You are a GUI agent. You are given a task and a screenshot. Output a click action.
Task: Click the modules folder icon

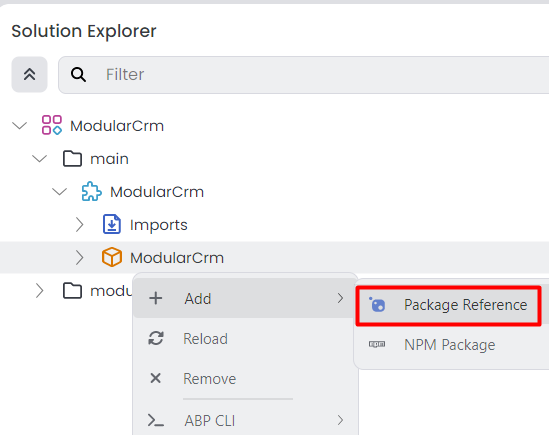click(72, 291)
